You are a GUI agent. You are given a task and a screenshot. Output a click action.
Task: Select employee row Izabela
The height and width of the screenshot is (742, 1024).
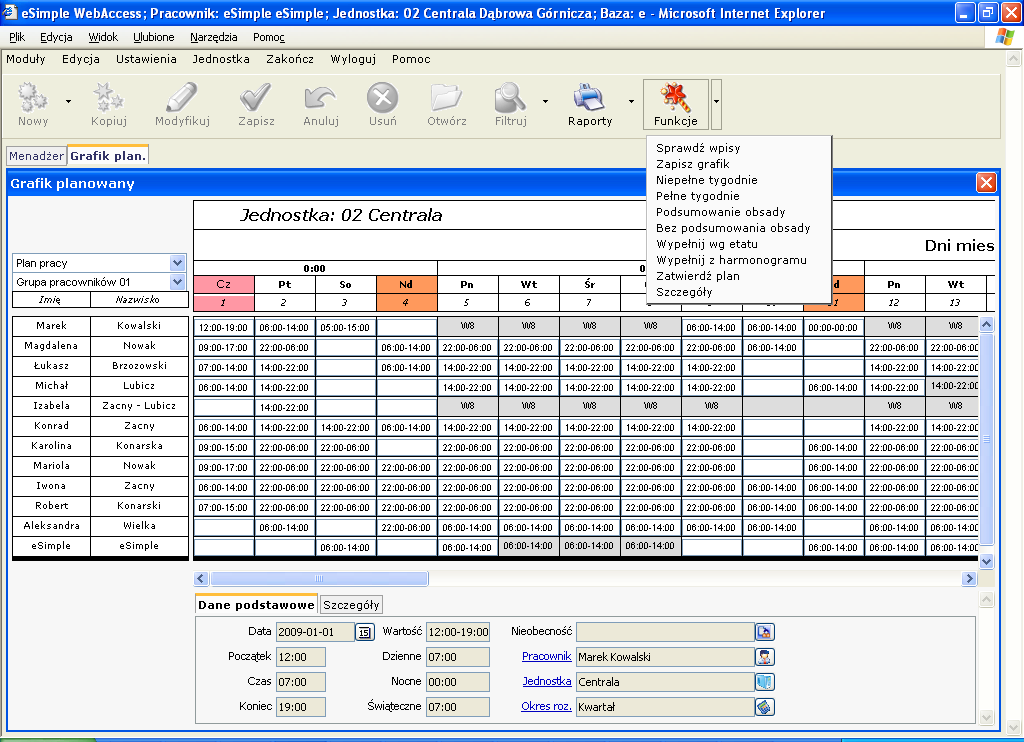tap(101, 406)
